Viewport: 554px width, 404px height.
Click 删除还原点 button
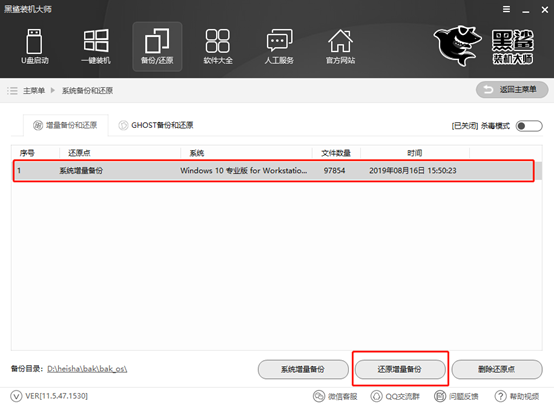497,369
